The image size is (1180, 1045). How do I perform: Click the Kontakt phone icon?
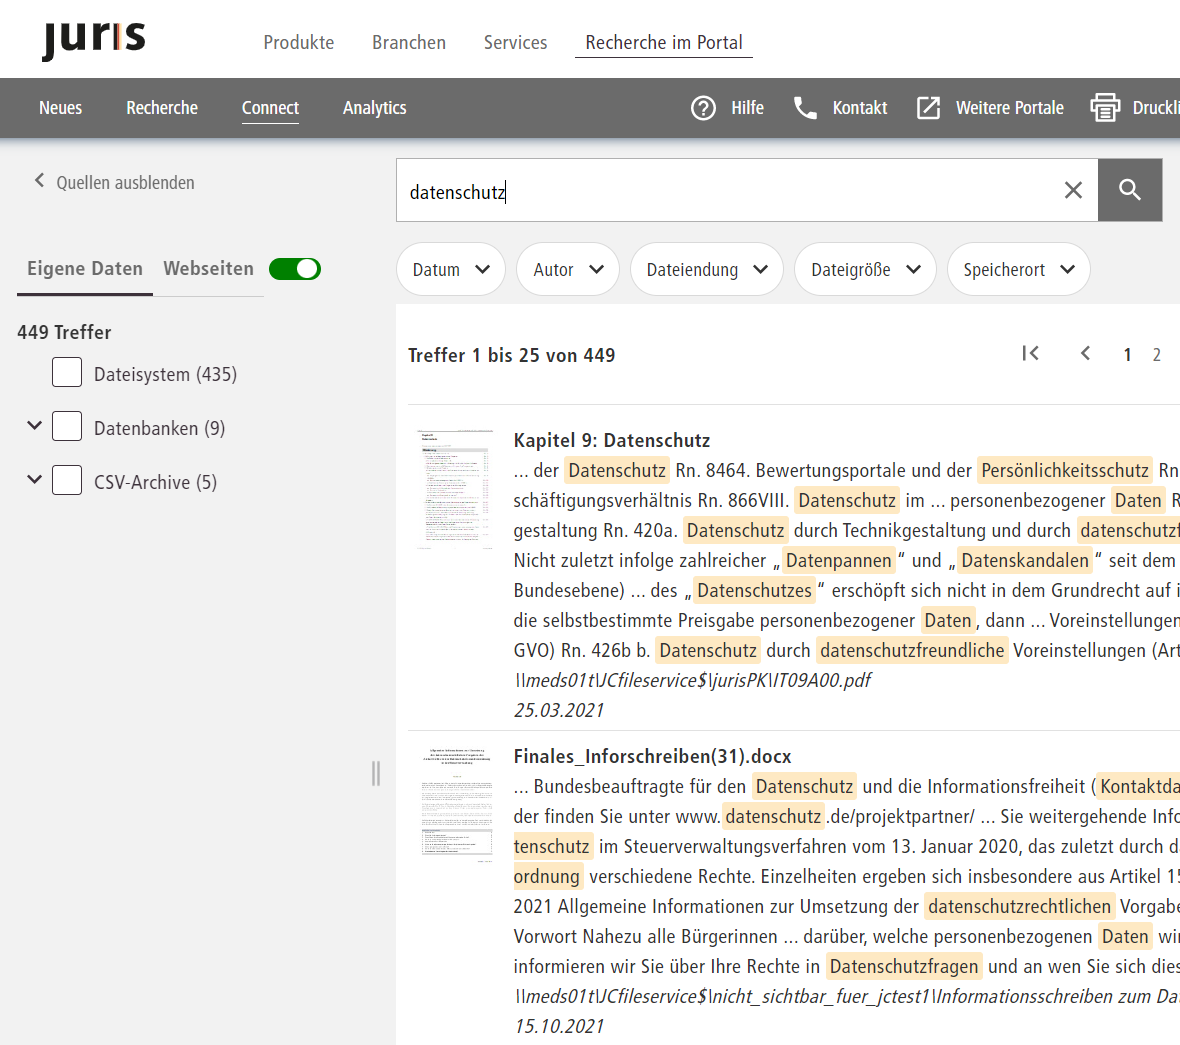pyautogui.click(x=805, y=108)
